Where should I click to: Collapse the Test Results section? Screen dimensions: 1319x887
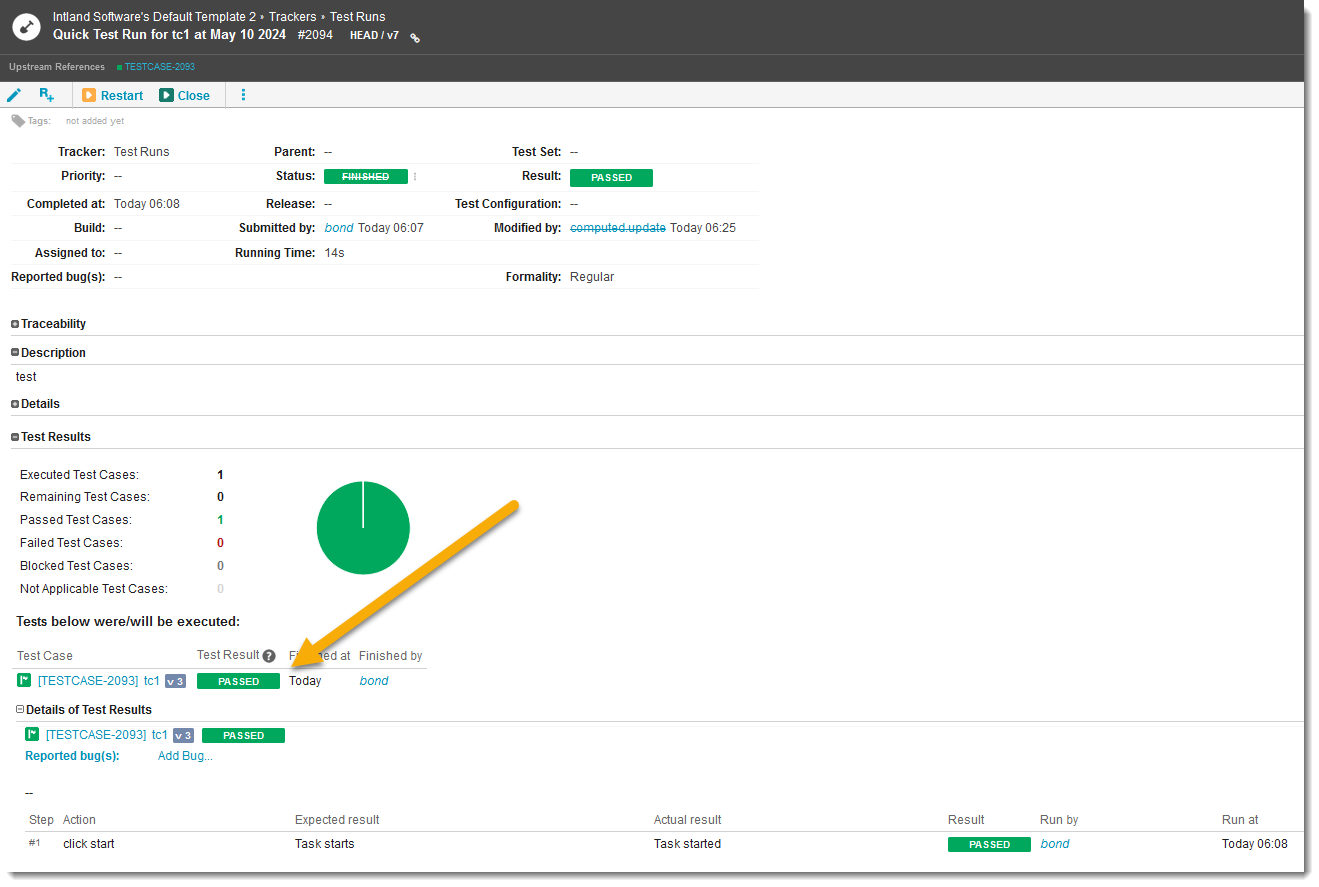(x=14, y=436)
